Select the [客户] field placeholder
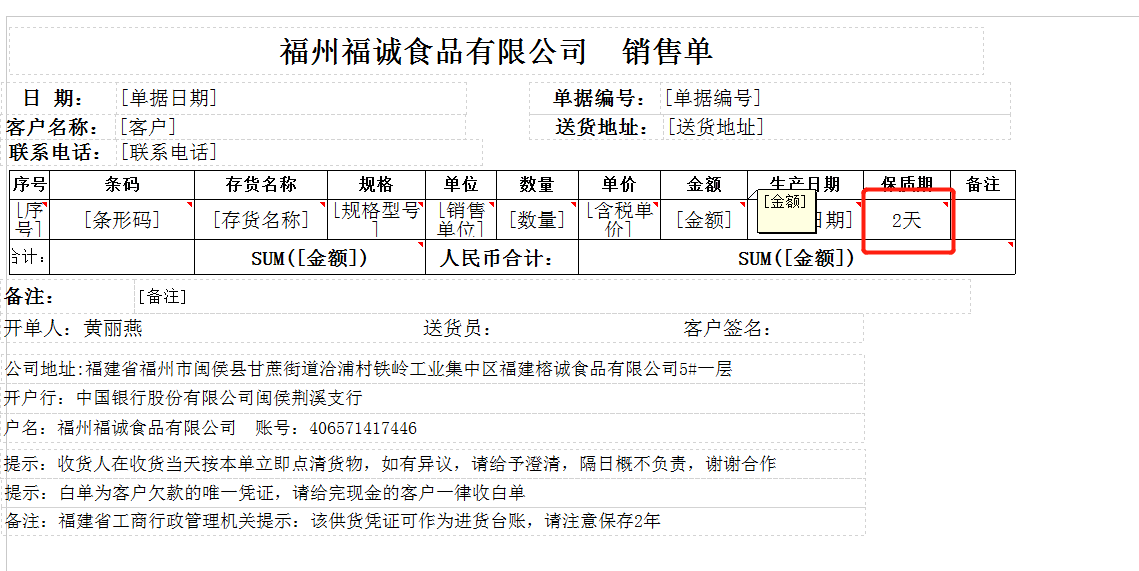 tap(148, 126)
